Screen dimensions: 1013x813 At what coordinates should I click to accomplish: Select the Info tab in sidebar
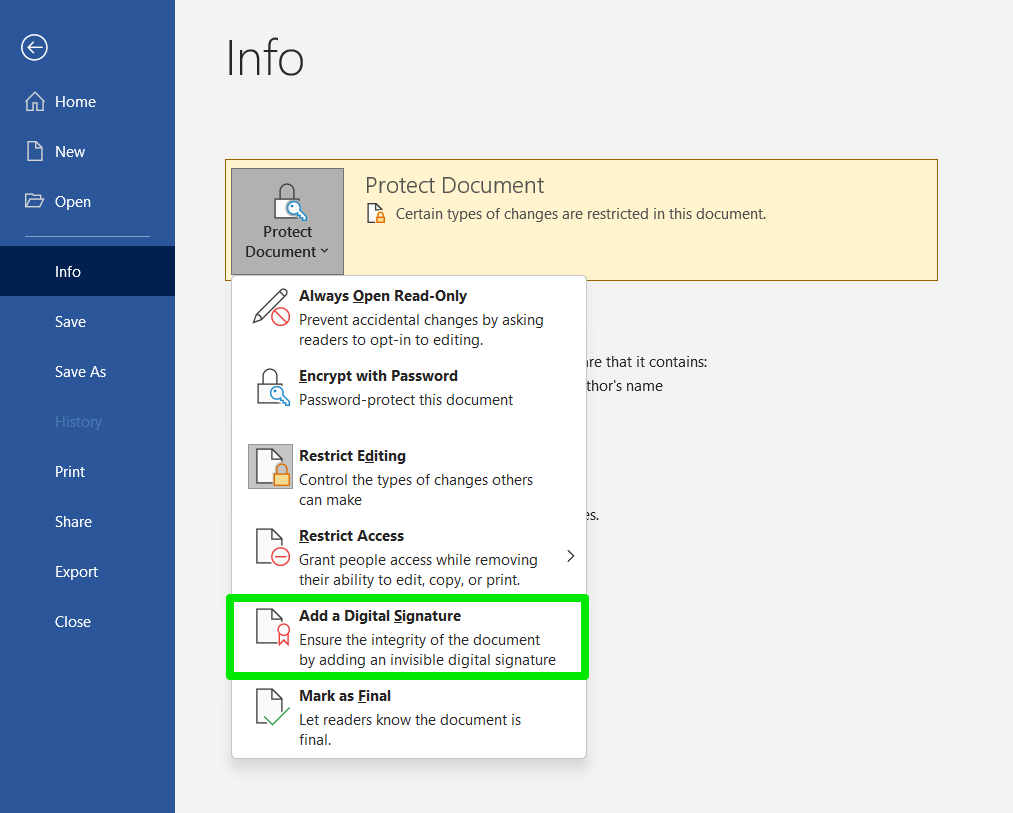point(68,272)
